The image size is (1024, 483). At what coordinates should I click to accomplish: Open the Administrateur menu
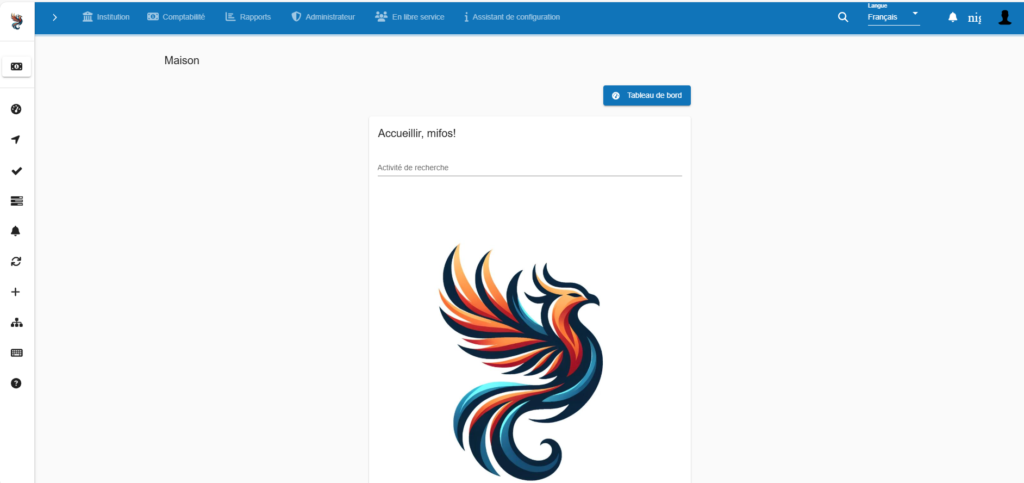click(323, 17)
